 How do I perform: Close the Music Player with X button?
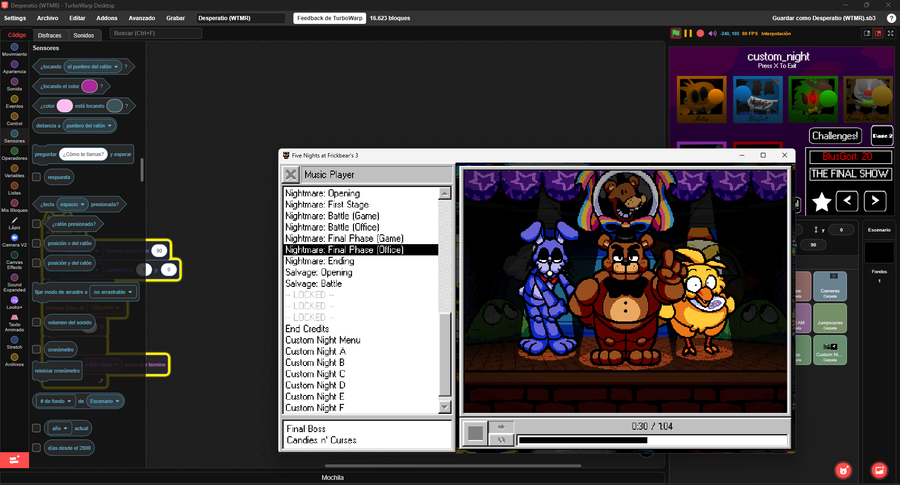pyautogui.click(x=290, y=174)
